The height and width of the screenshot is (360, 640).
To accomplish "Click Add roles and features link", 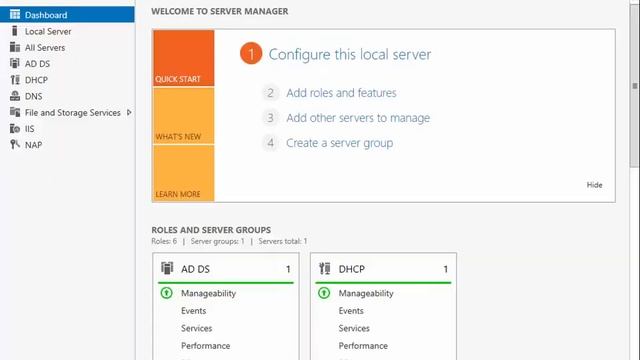I will (341, 93).
